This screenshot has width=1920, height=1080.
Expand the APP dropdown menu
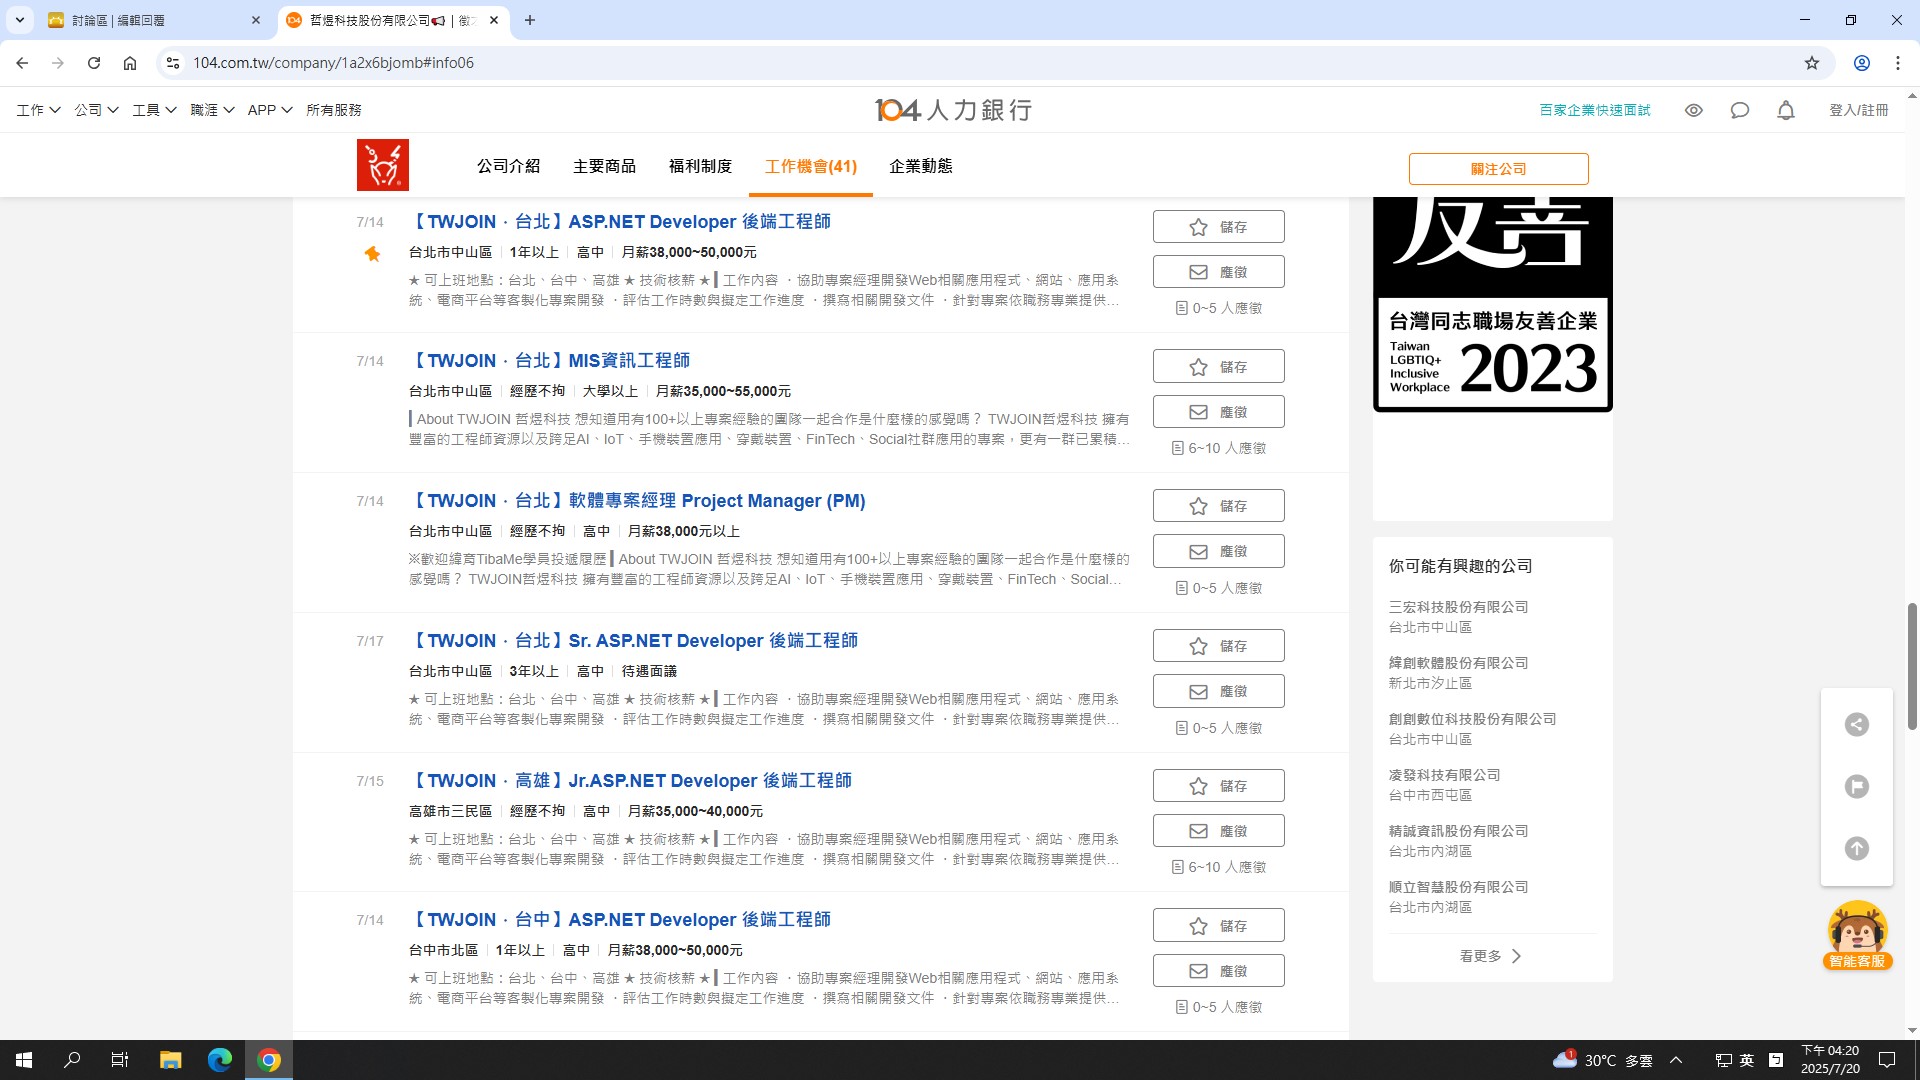pyautogui.click(x=267, y=110)
